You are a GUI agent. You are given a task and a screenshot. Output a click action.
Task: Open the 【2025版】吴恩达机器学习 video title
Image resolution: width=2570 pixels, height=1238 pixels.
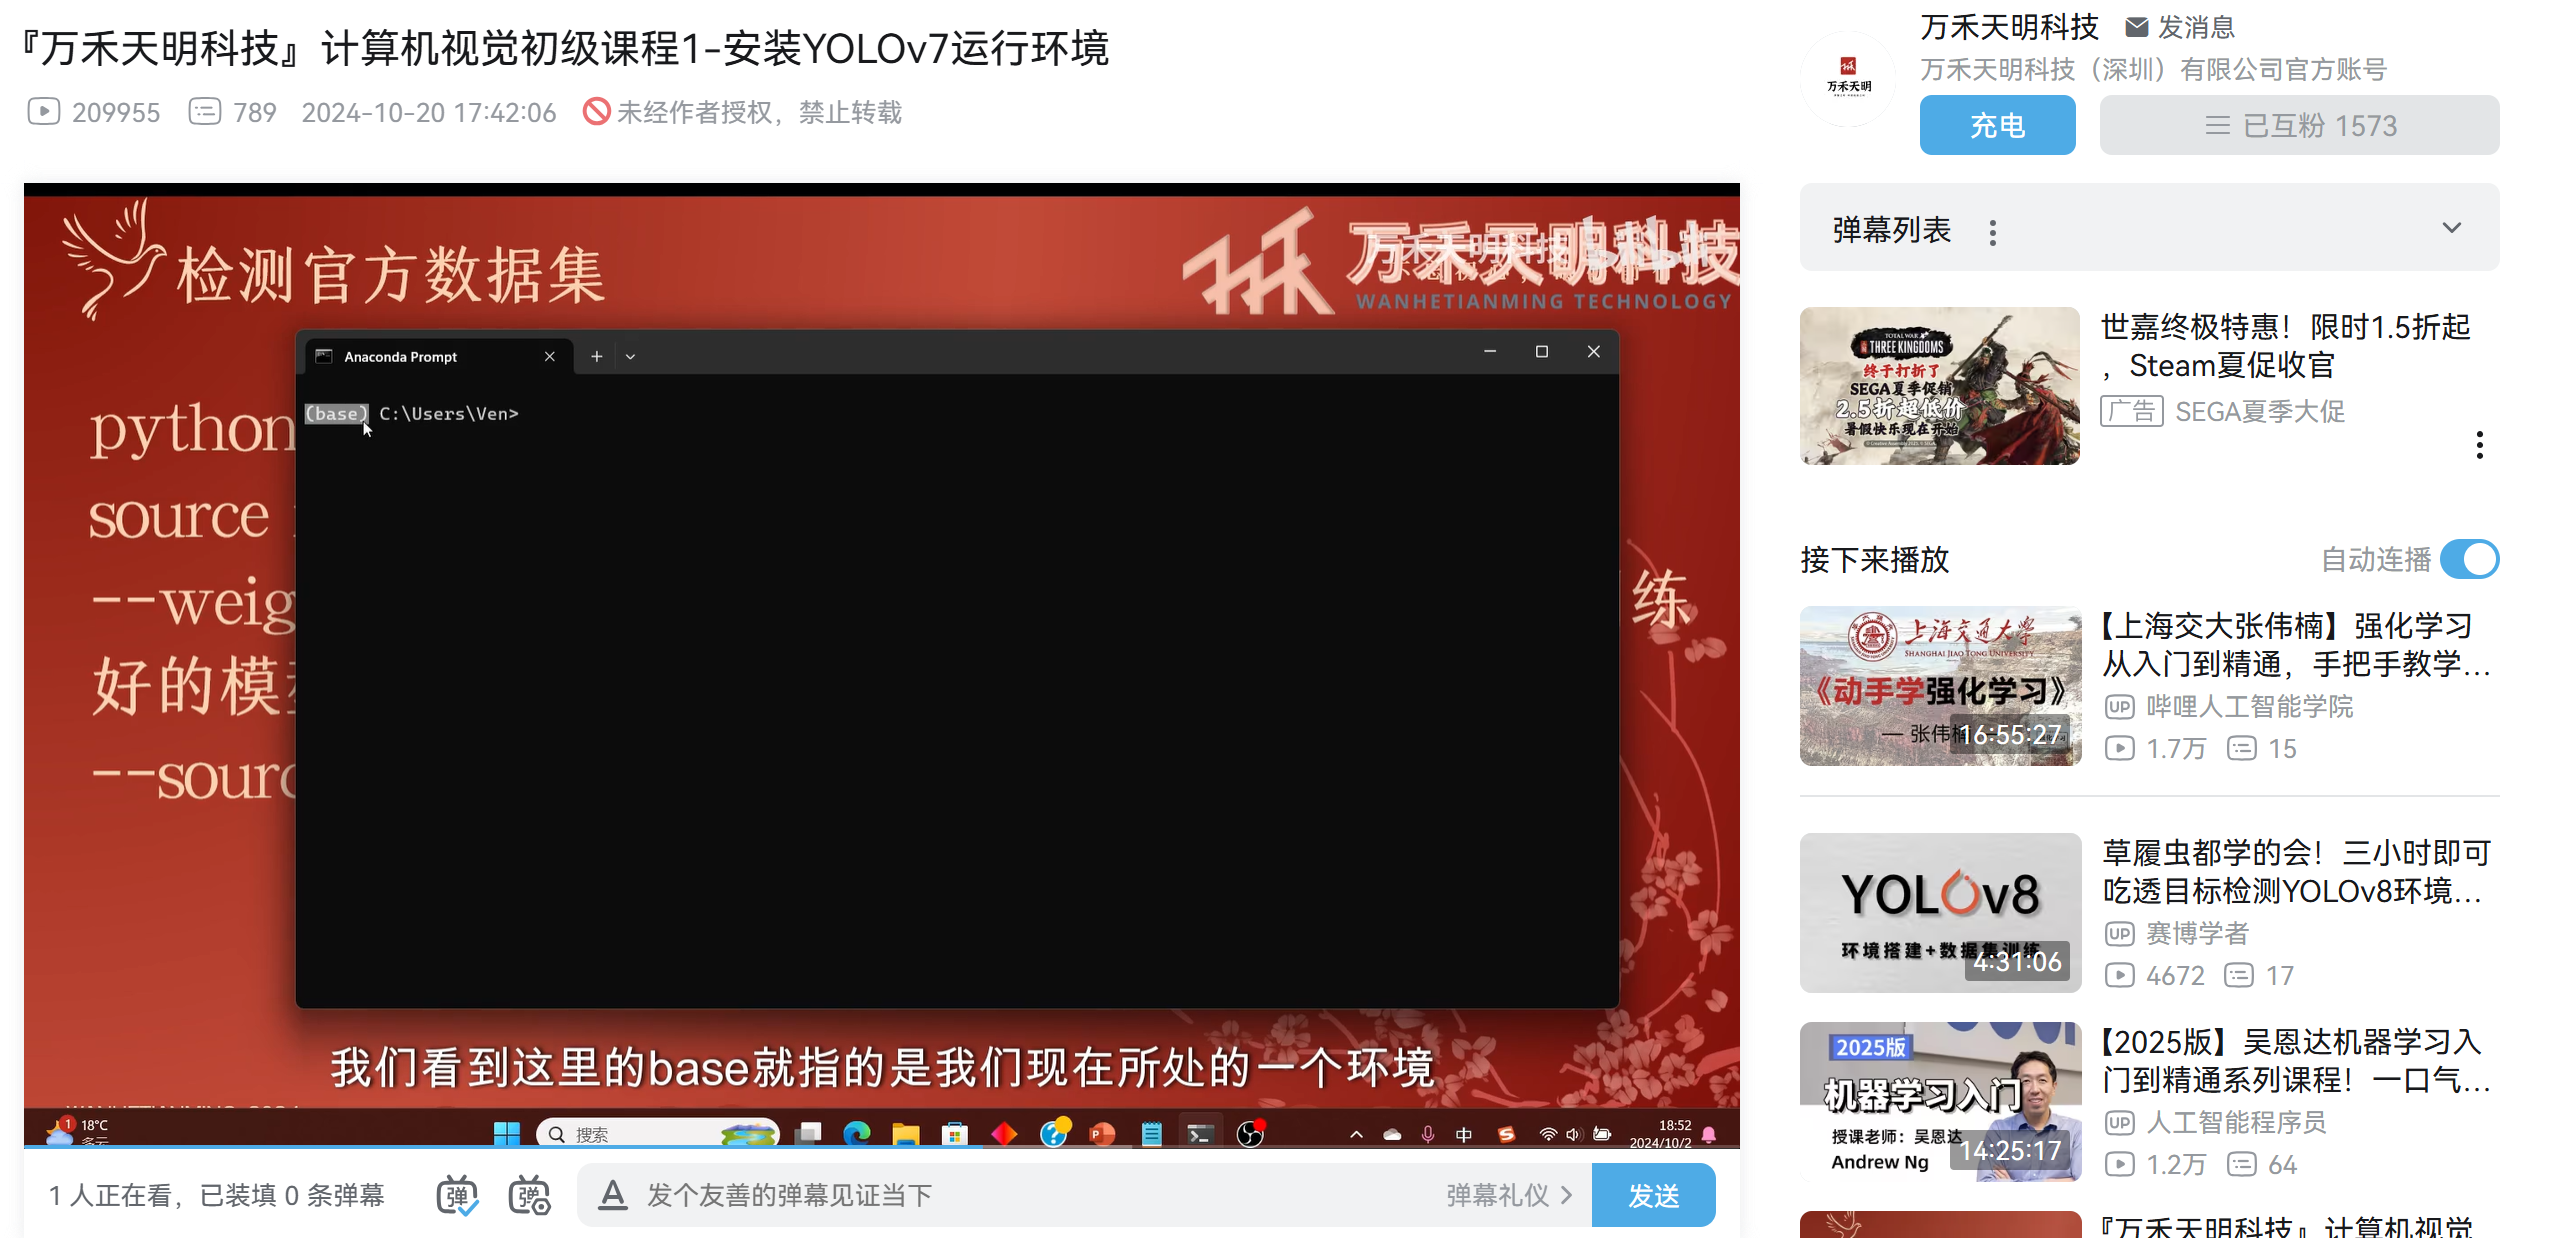tap(2294, 1061)
